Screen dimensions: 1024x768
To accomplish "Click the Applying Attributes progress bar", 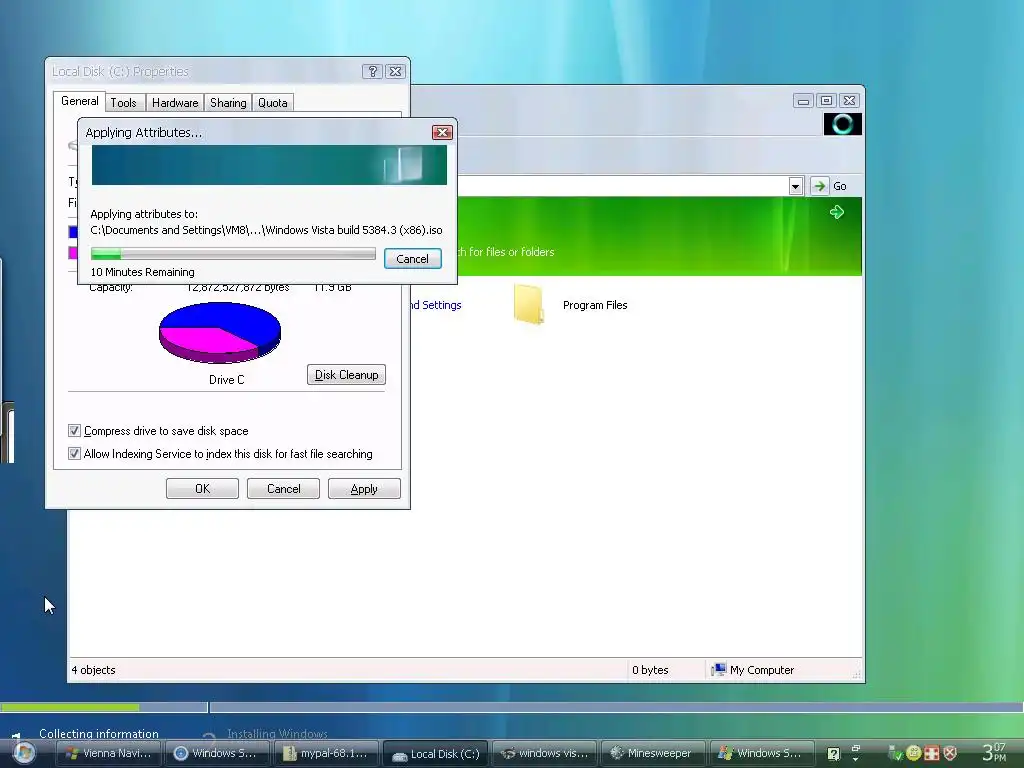I will tap(233, 254).
